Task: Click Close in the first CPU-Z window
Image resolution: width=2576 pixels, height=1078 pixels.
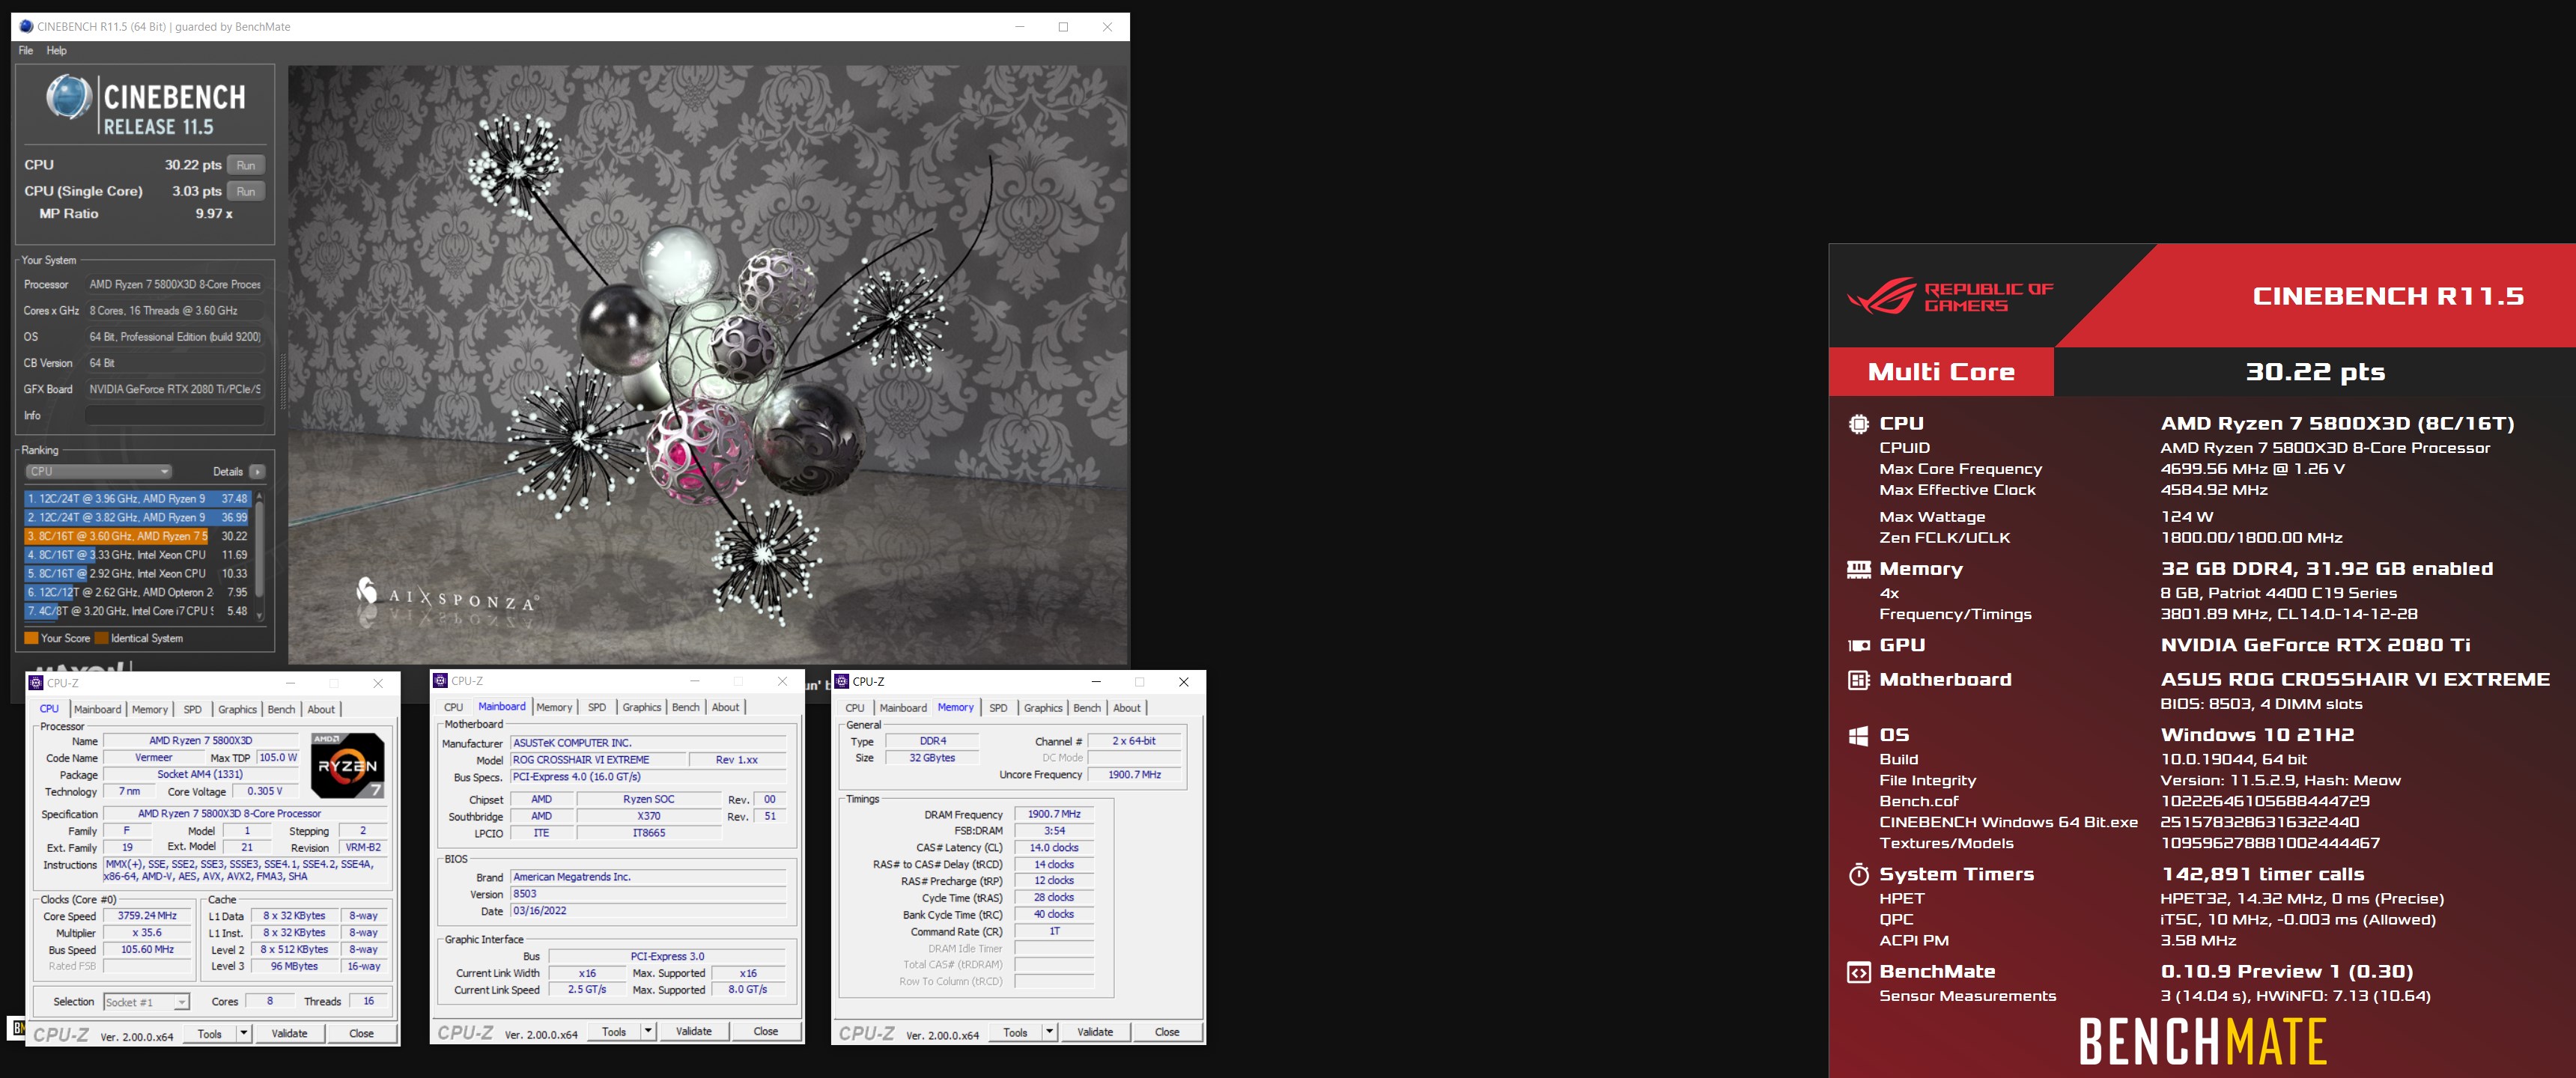Action: pos(361,1034)
